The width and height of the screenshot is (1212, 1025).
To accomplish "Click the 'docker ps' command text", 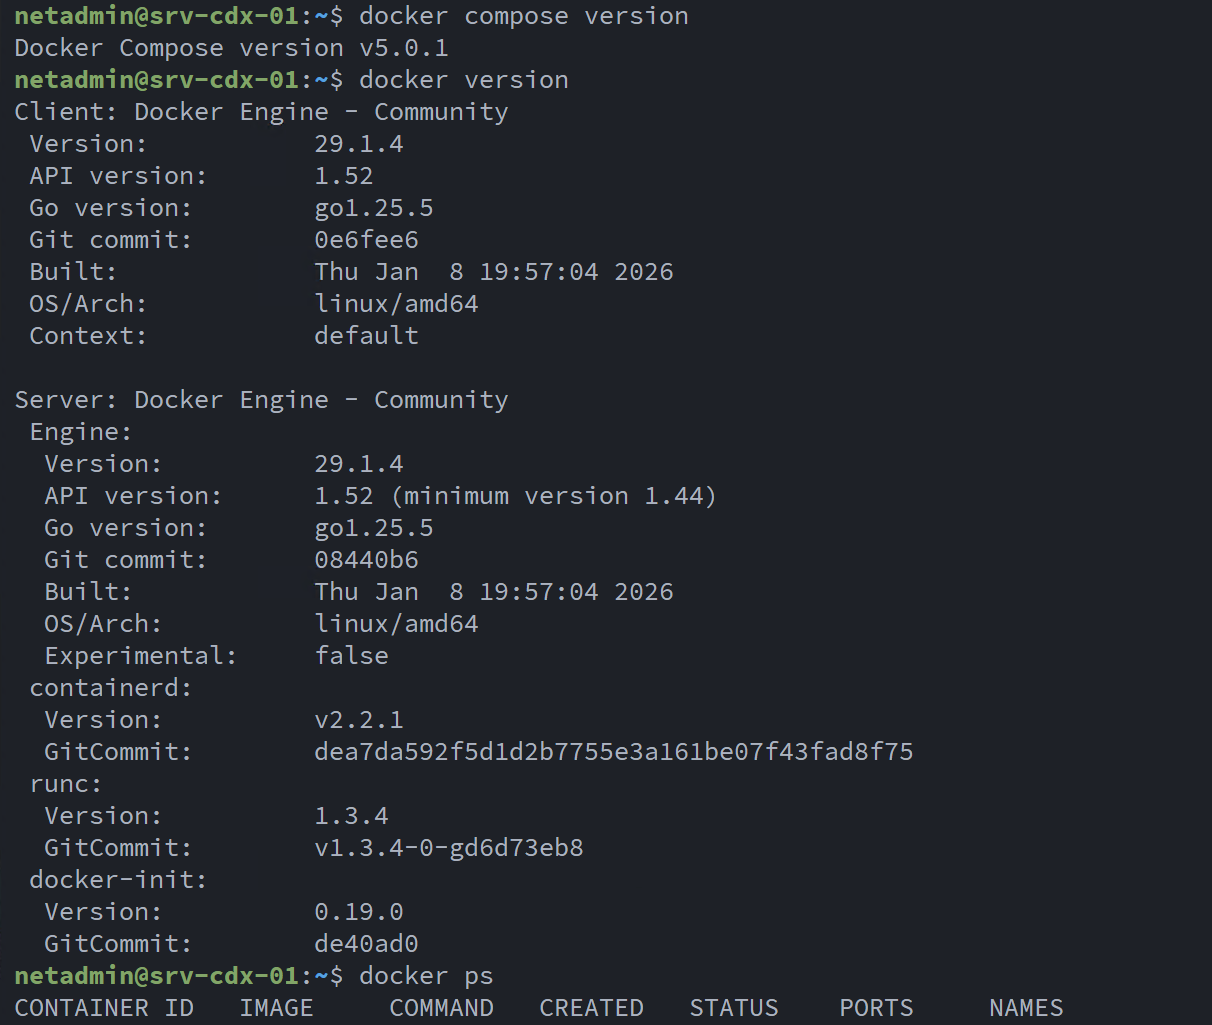I will 426,976.
